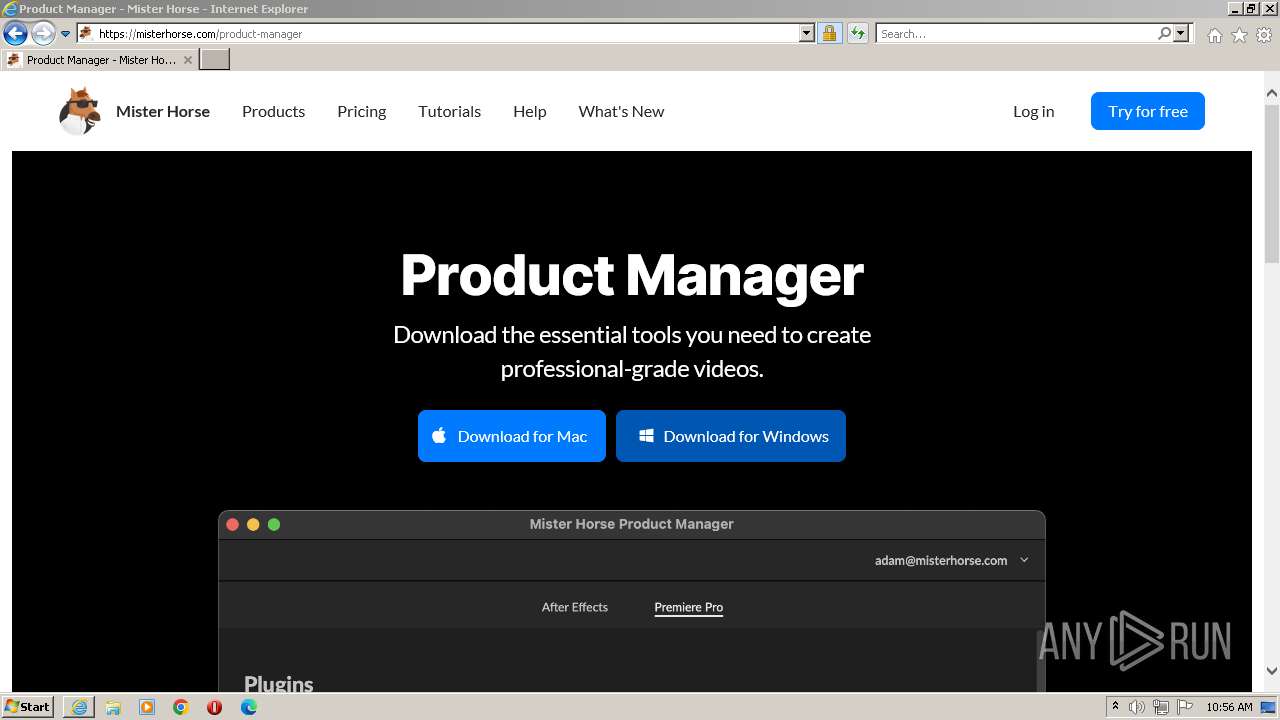The height and width of the screenshot is (720, 1280).
Task: Click Download for Windows button
Action: 730,436
